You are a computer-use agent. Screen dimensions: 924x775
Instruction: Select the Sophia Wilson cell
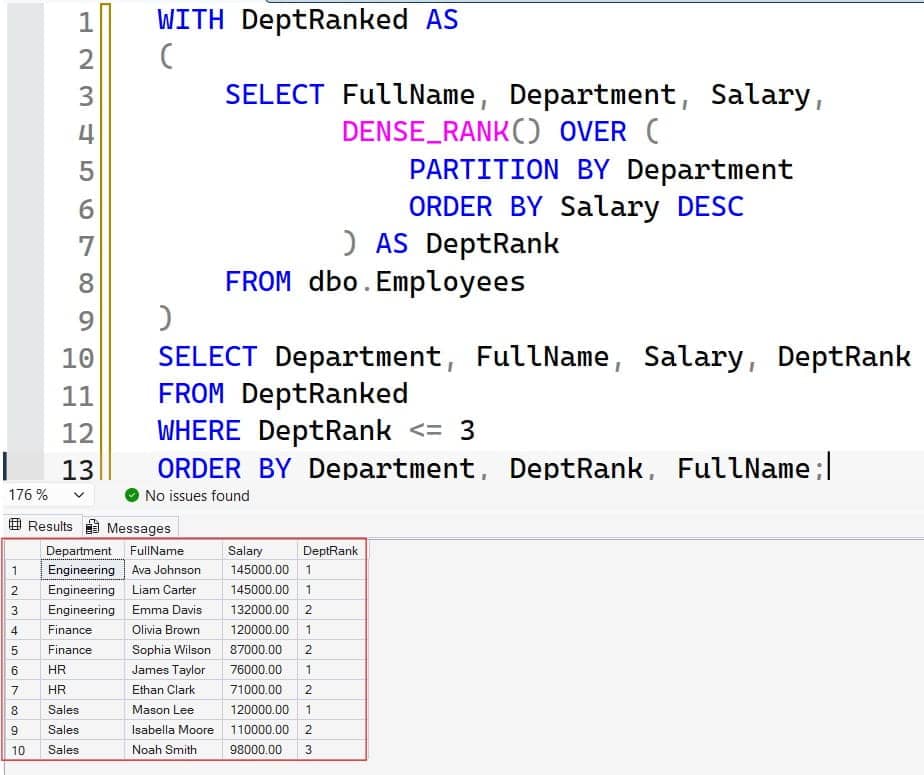(173, 650)
